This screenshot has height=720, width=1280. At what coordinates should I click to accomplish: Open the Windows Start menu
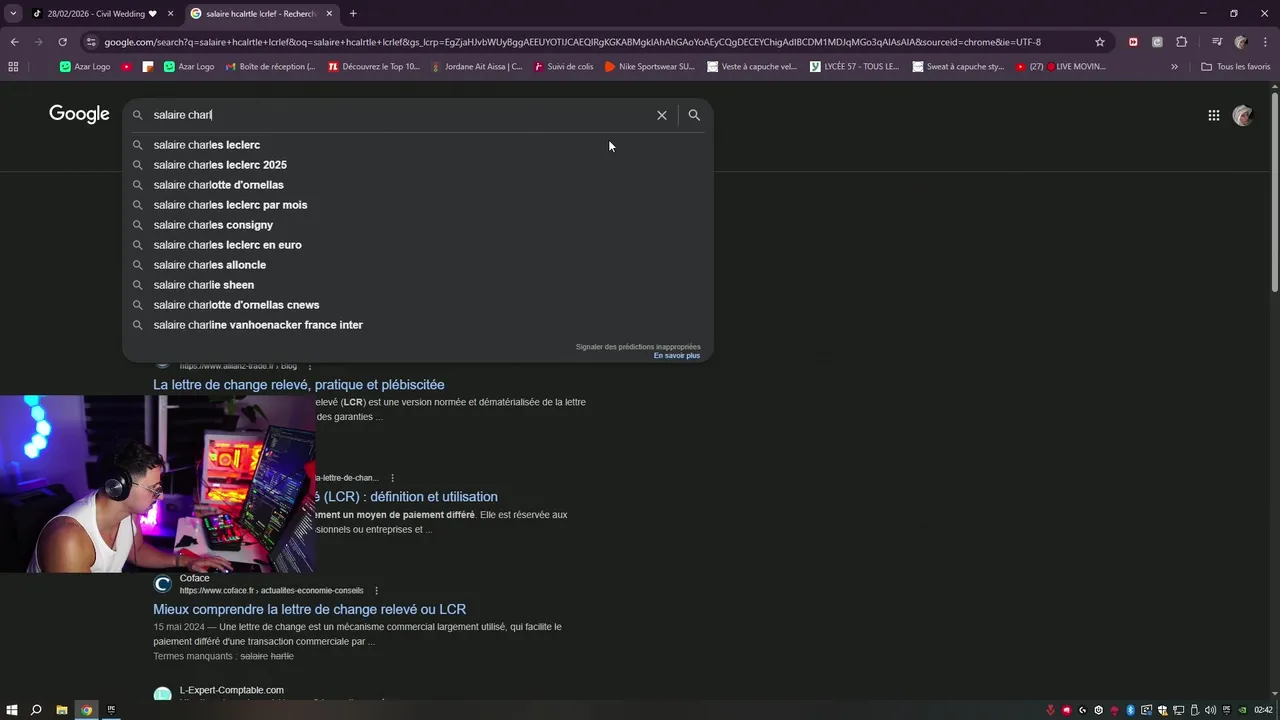[x=12, y=710]
